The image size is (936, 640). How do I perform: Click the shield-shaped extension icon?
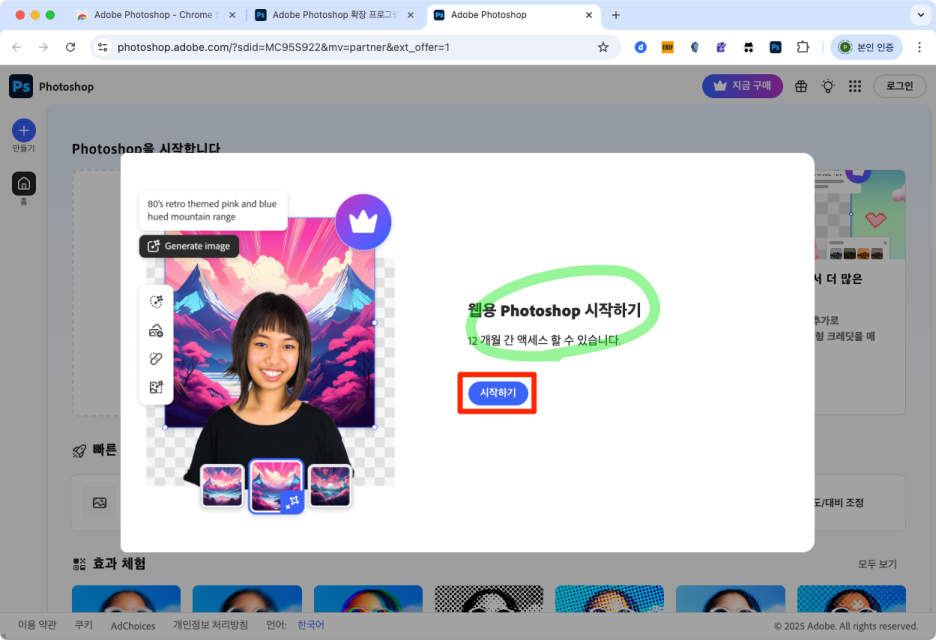point(694,47)
